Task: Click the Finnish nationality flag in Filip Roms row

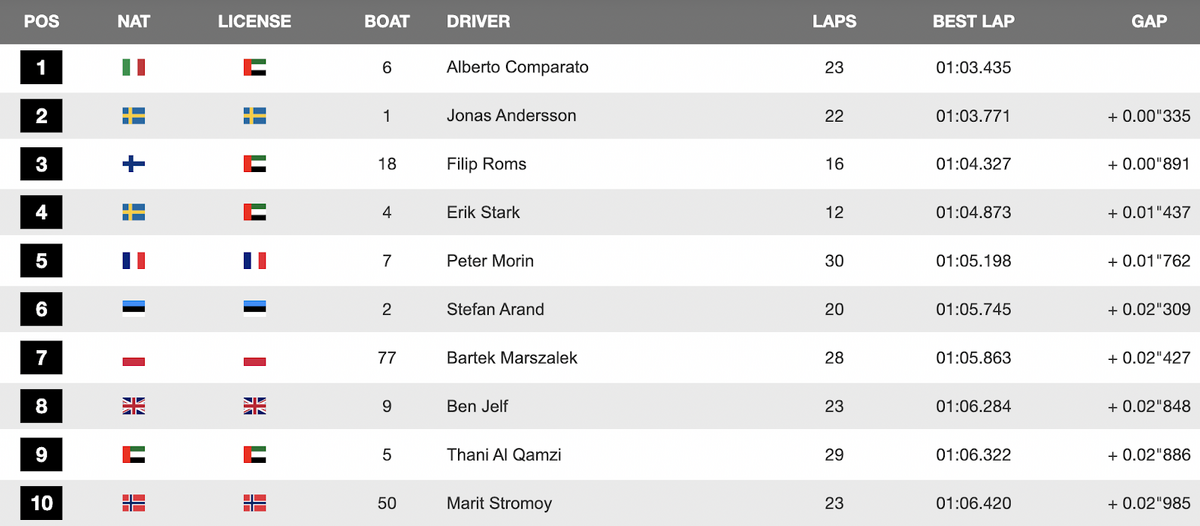Action: [x=134, y=164]
